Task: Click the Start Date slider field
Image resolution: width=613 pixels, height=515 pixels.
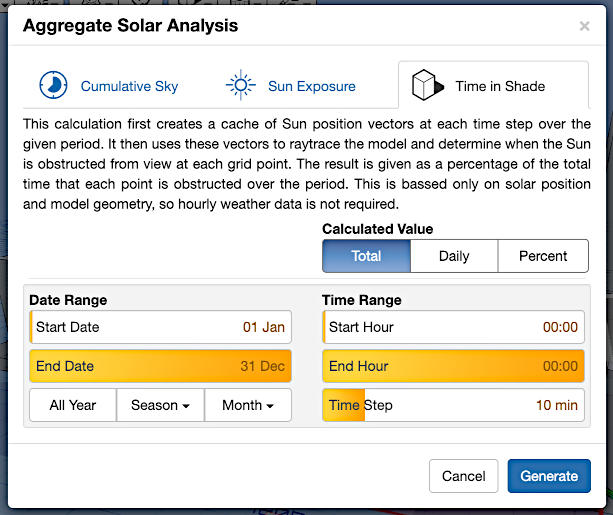Action: coord(160,327)
